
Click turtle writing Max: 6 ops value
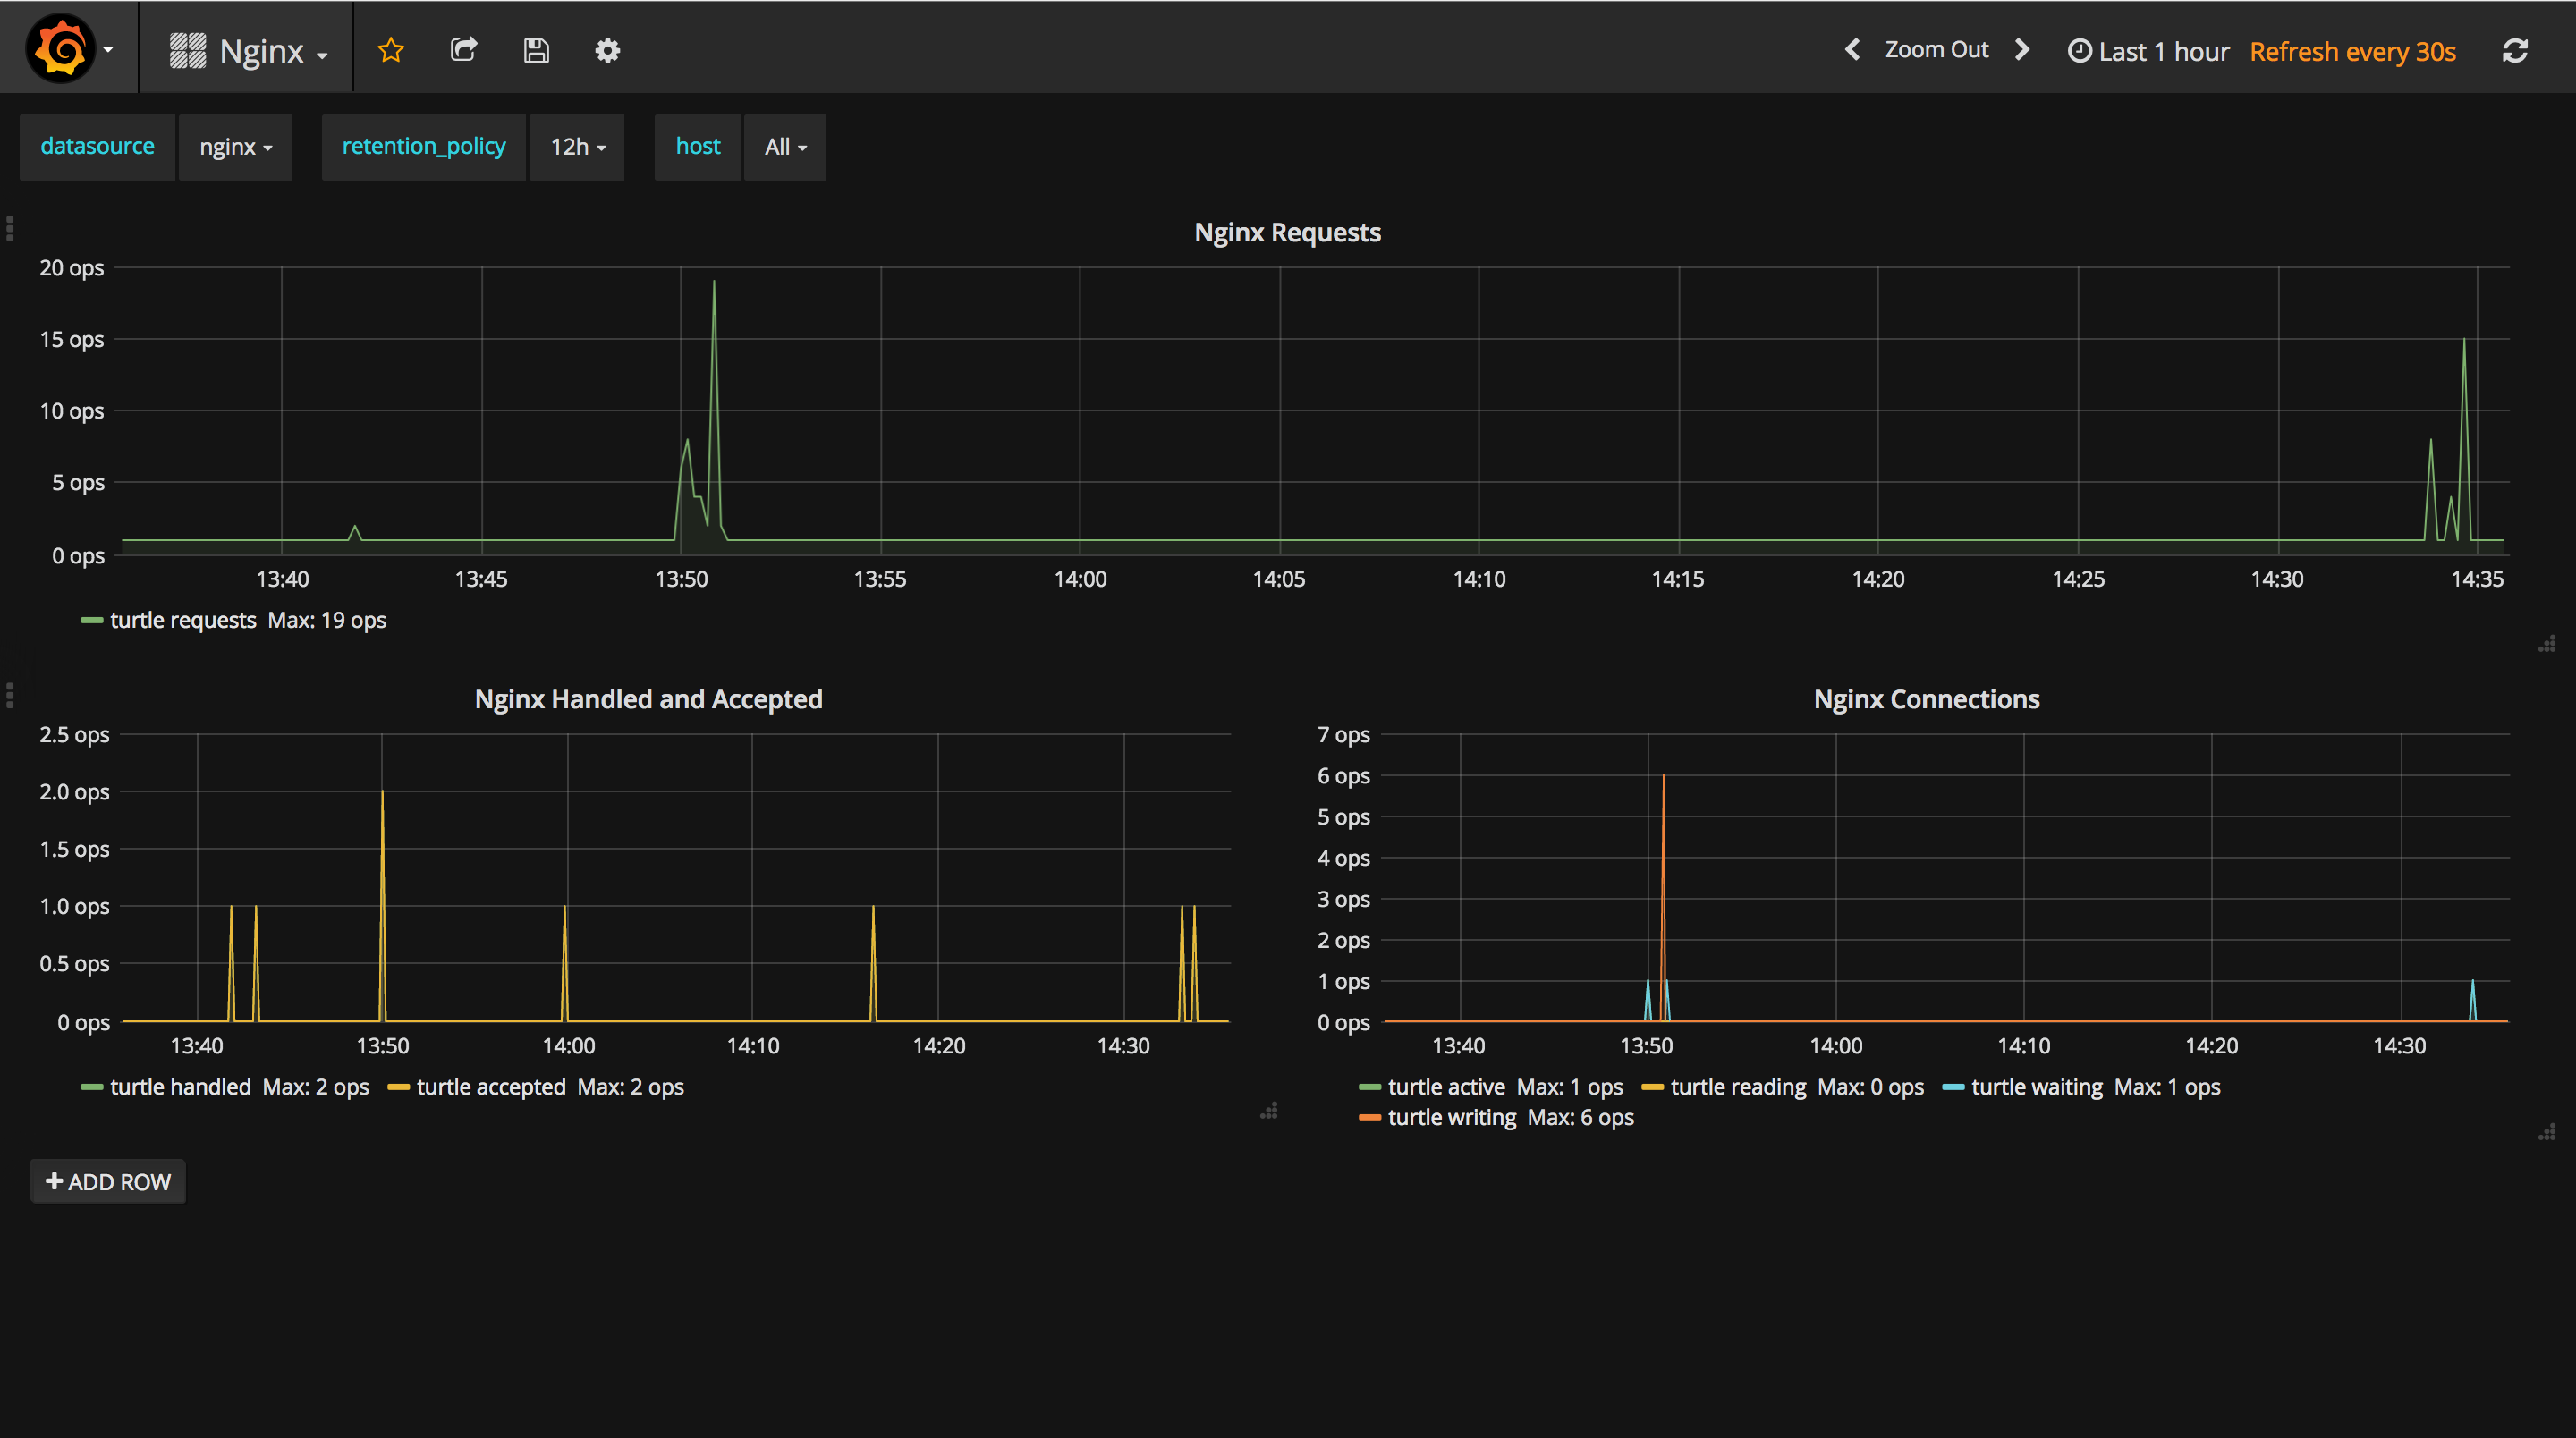click(1580, 1117)
